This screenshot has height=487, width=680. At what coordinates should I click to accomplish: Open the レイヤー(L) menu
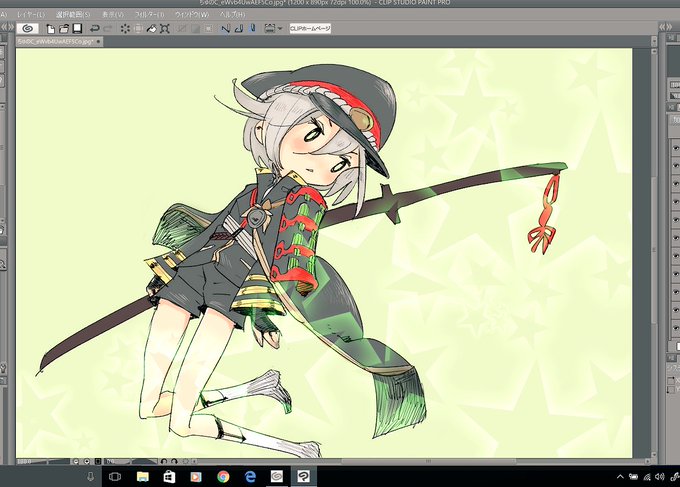pyautogui.click(x=31, y=15)
